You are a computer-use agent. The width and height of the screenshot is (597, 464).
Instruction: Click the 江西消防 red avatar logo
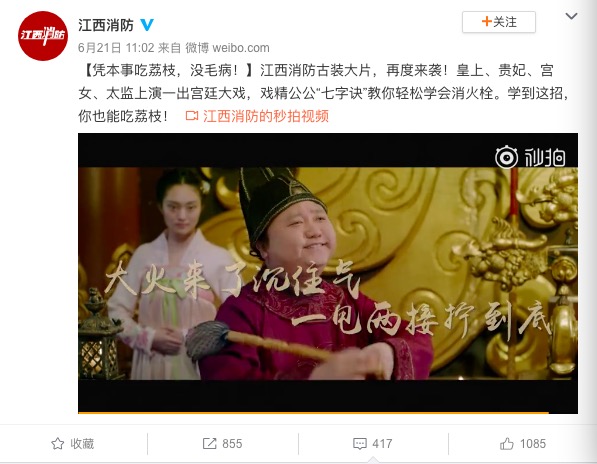tap(43, 36)
